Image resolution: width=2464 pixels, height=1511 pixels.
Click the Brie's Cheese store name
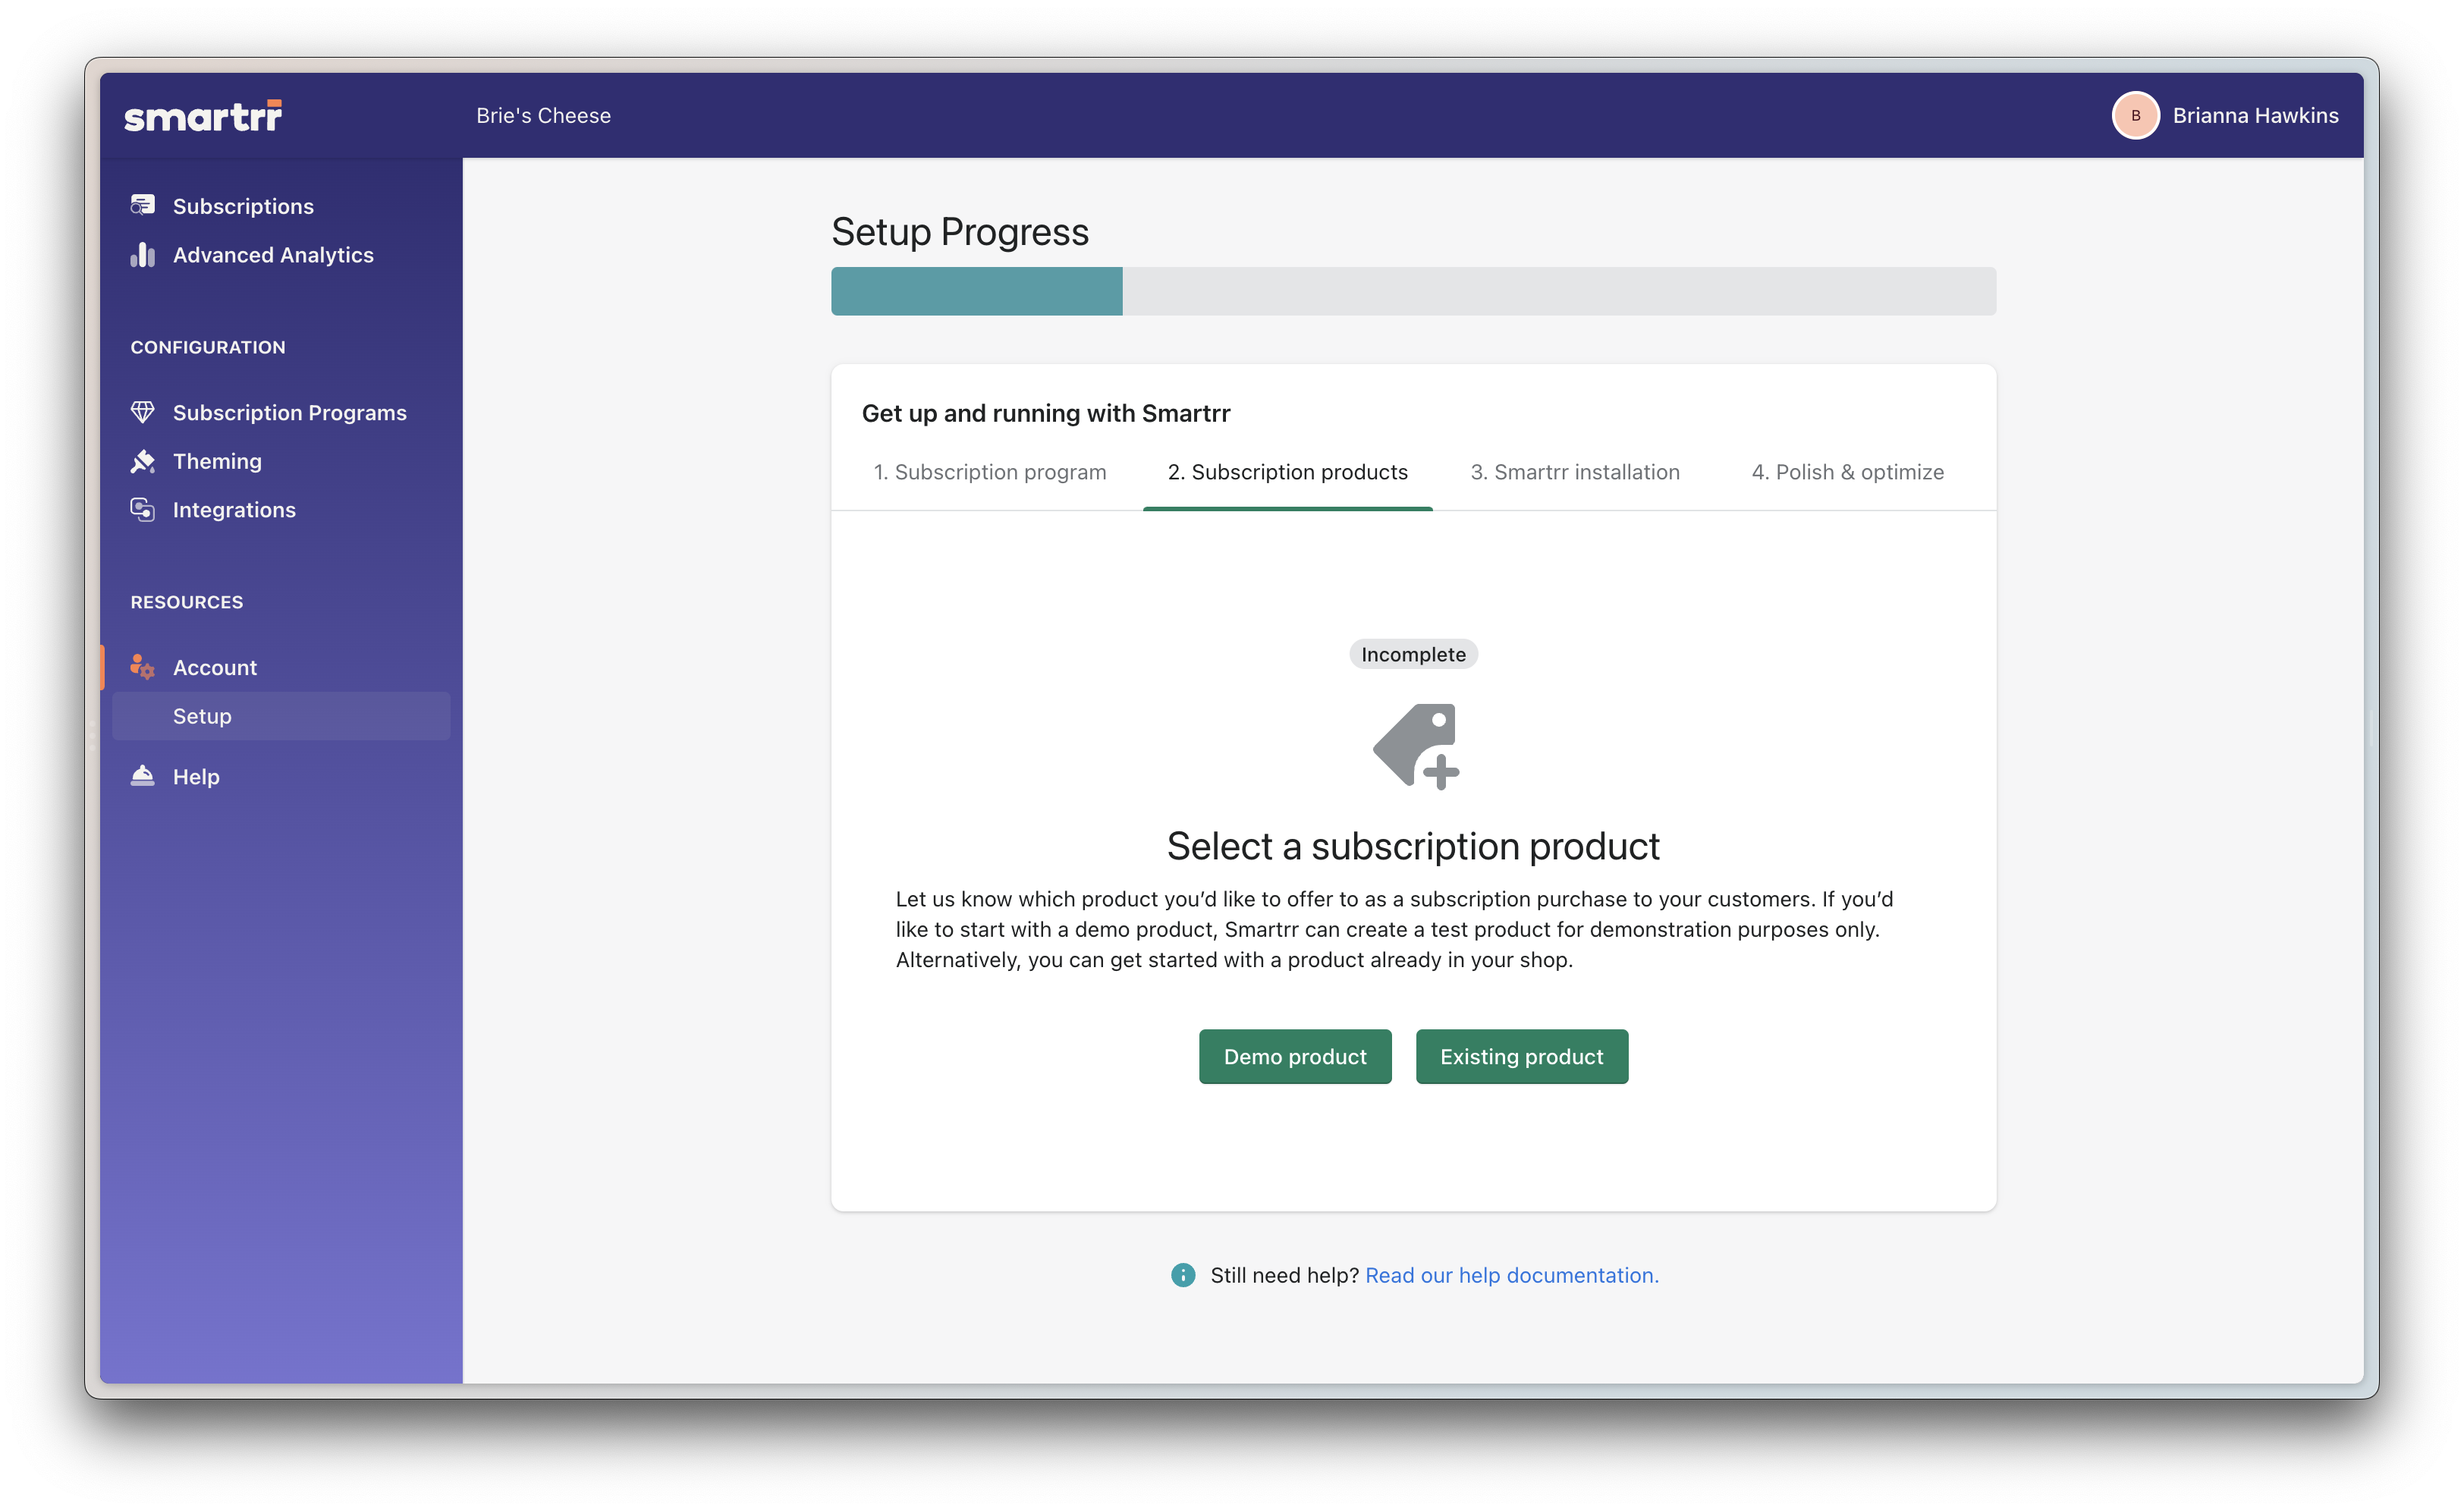(x=543, y=116)
